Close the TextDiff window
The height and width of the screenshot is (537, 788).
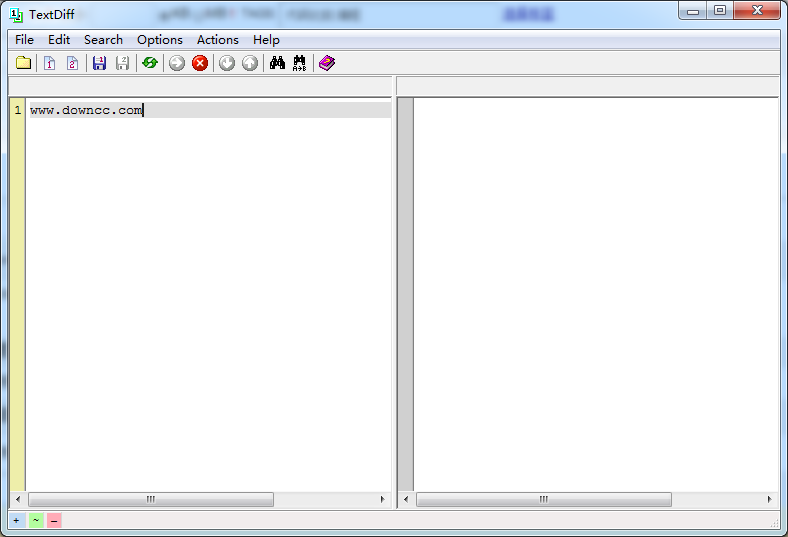(757, 11)
